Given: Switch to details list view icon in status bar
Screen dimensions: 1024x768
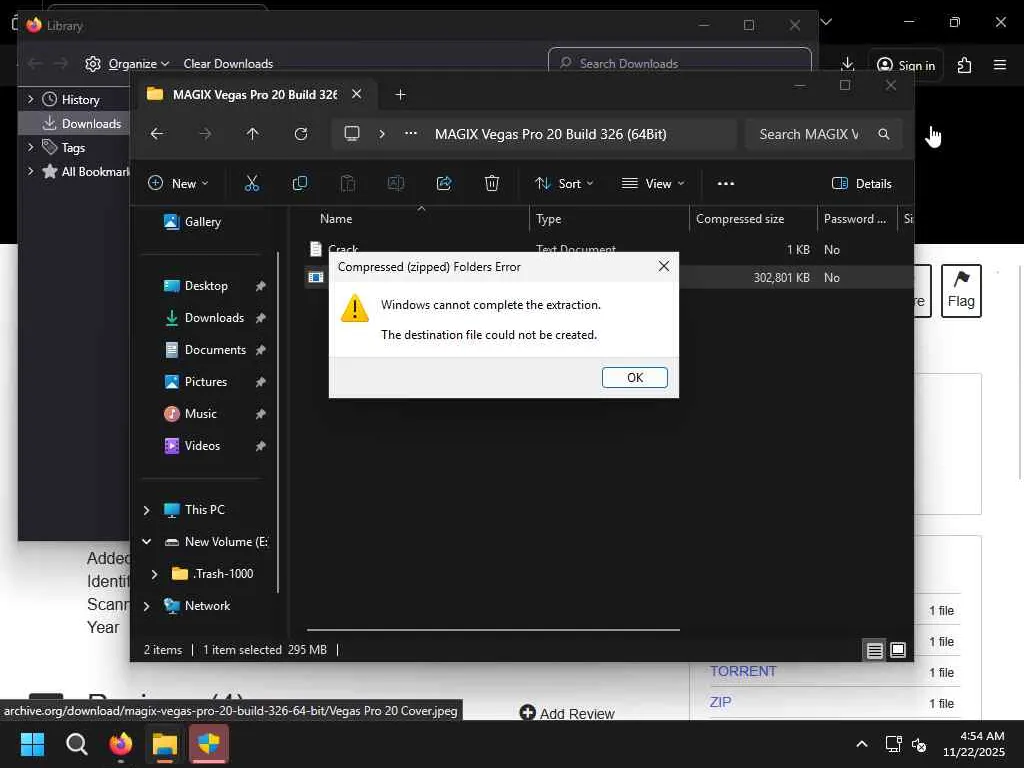Looking at the screenshot, I should click(x=874, y=650).
